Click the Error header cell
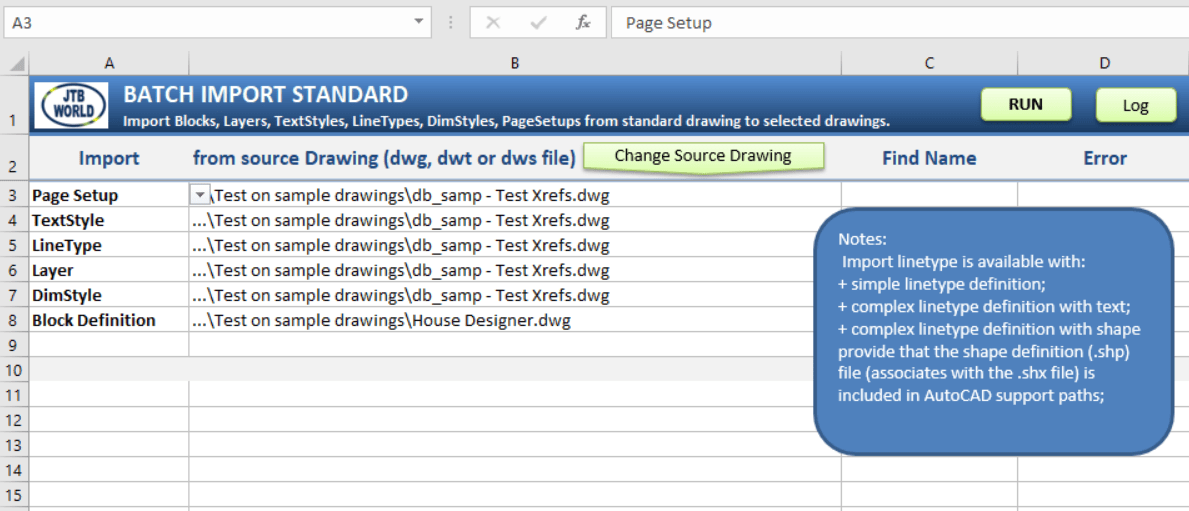This screenshot has height=511, width=1189. (x=1103, y=158)
